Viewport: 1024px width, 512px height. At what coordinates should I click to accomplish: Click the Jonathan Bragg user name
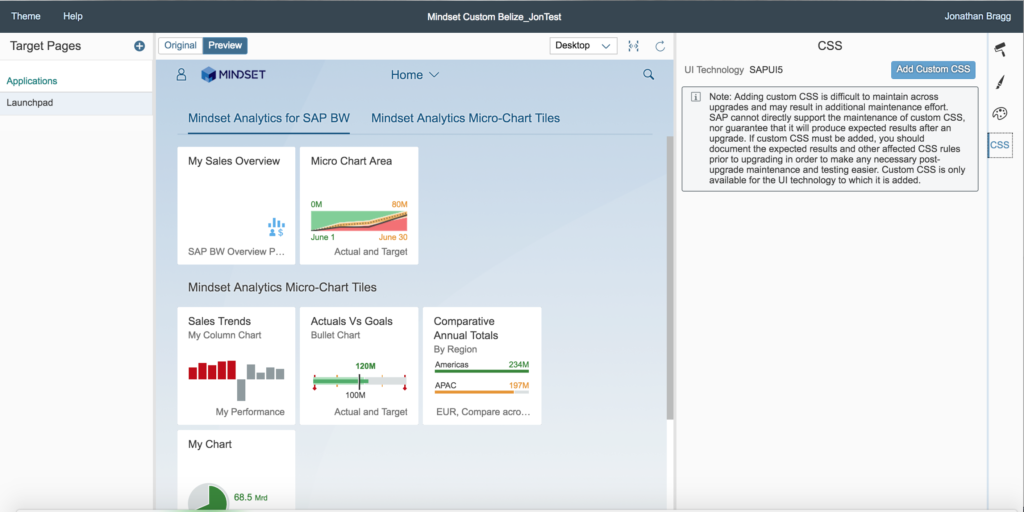[x=978, y=16]
